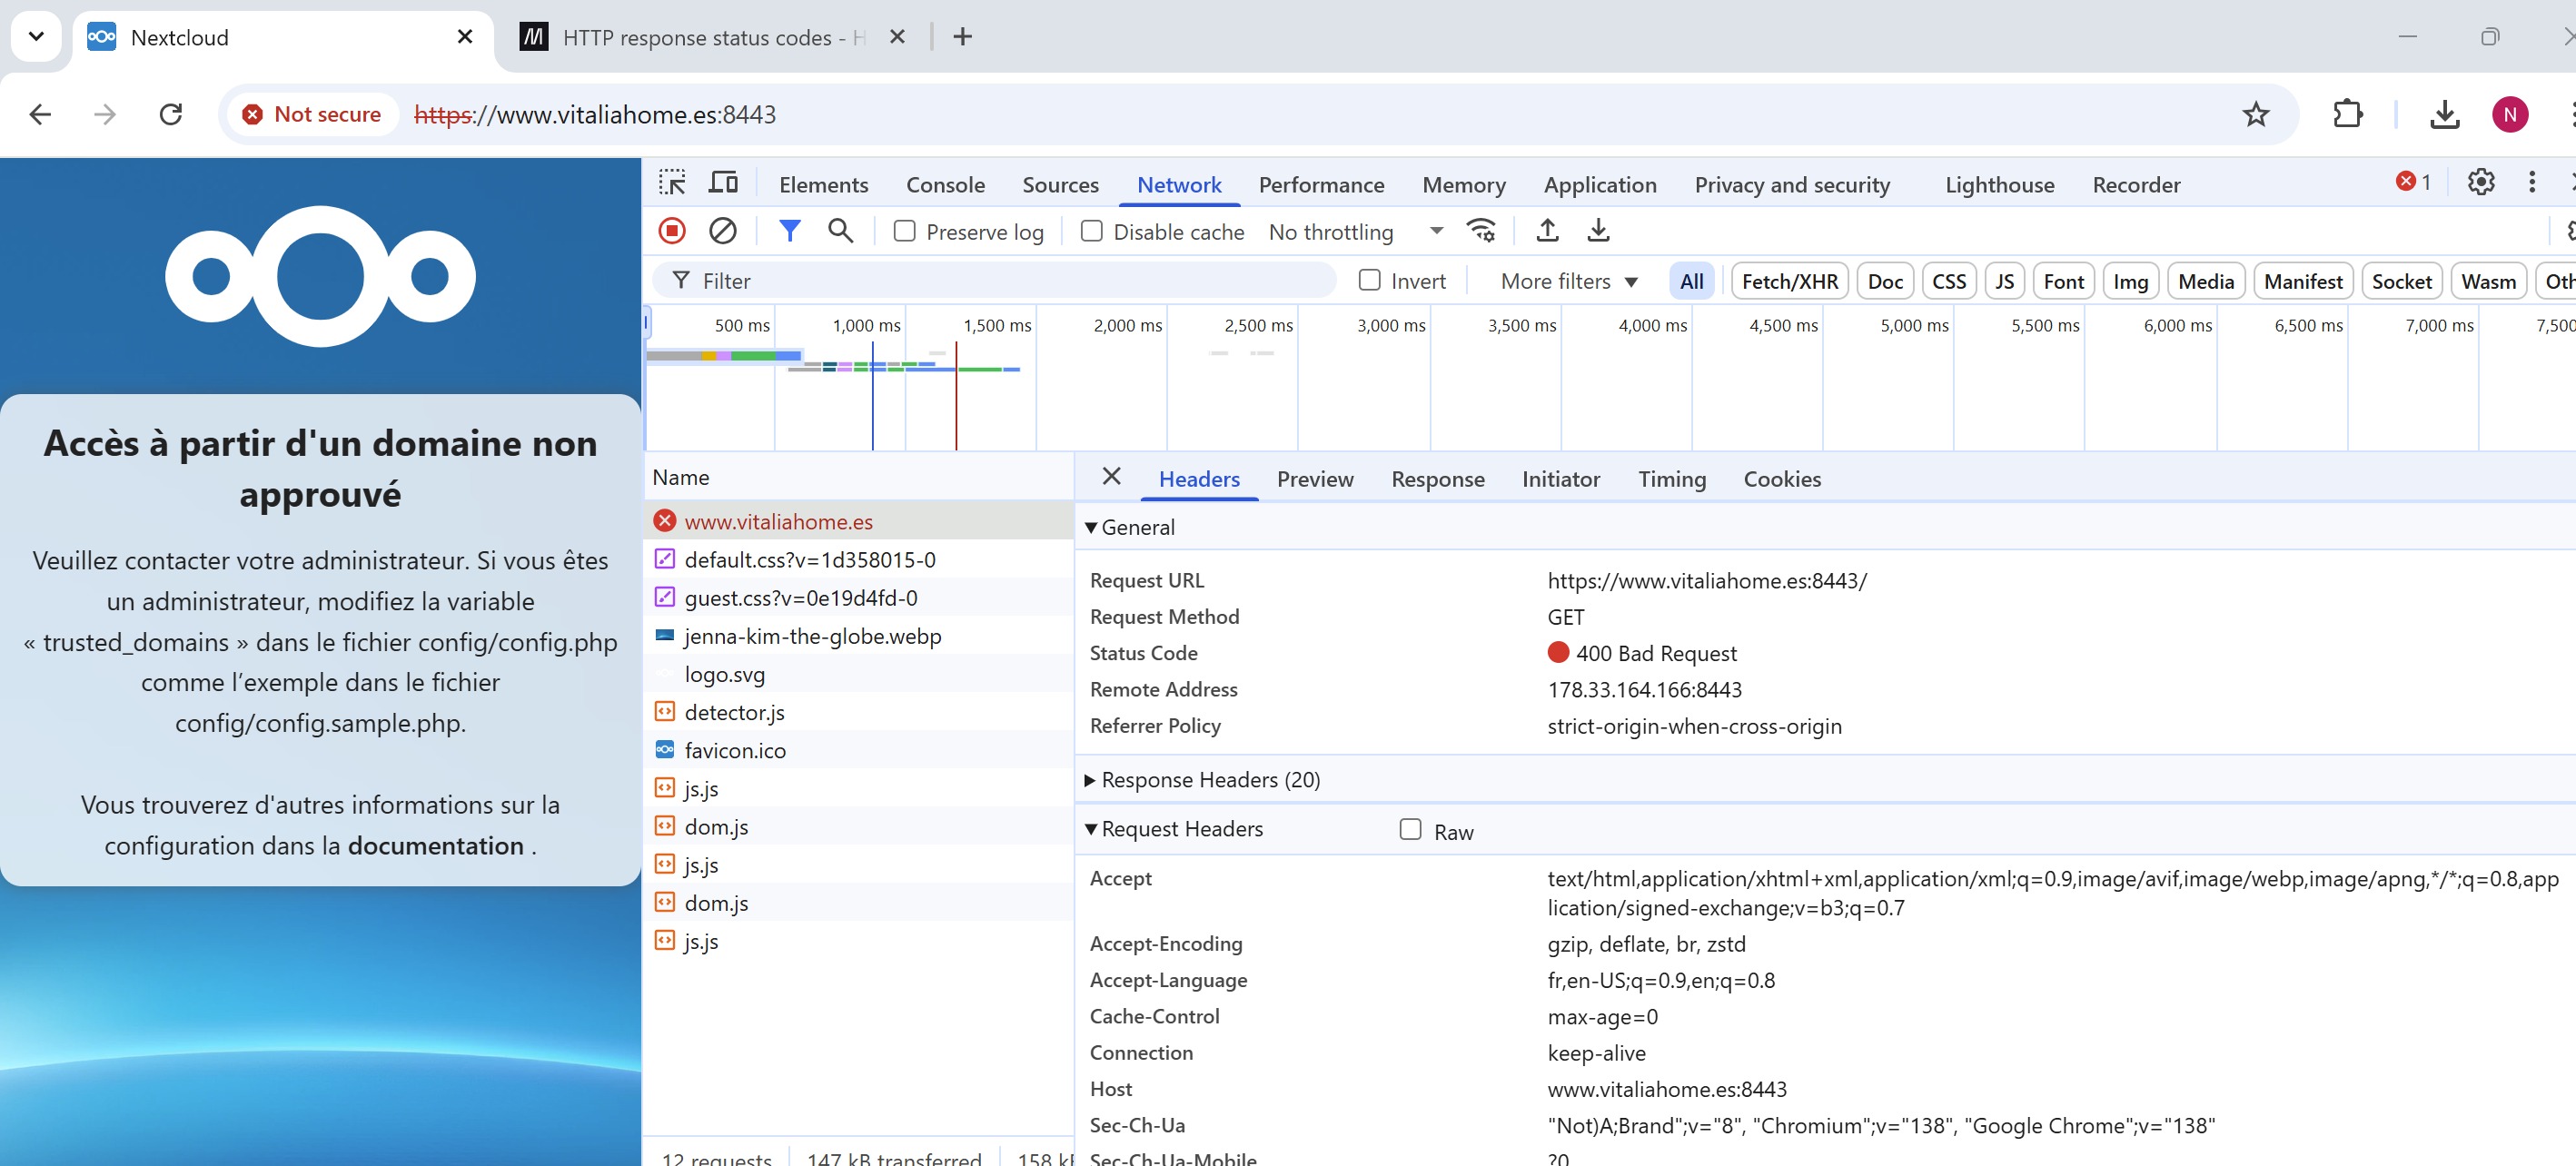The height and width of the screenshot is (1166, 2576).
Task: Enable the Preserve log checkbox
Action: click(x=904, y=231)
